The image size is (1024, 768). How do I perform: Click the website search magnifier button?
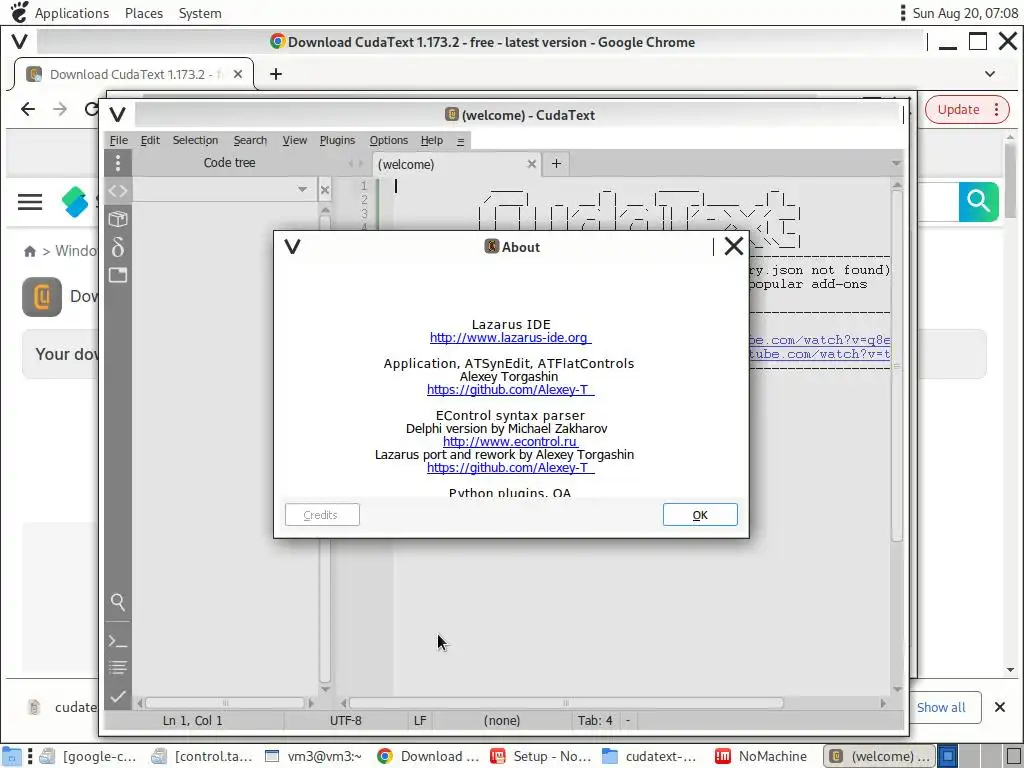[978, 202]
